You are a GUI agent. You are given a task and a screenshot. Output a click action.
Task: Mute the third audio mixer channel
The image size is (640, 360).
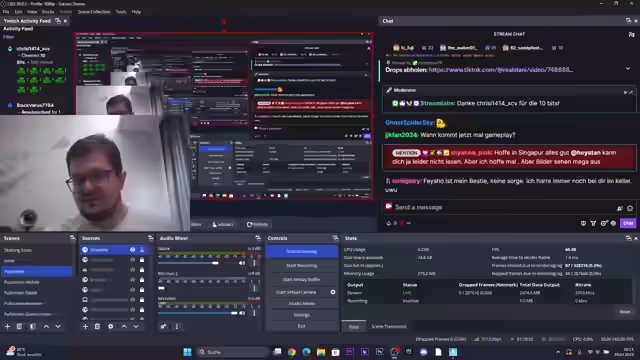(x=242, y=313)
